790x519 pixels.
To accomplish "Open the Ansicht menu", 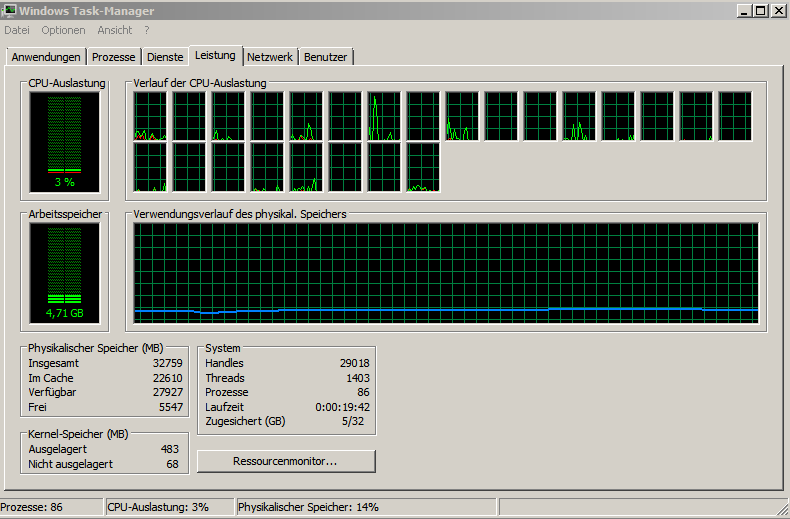I will (115, 30).
